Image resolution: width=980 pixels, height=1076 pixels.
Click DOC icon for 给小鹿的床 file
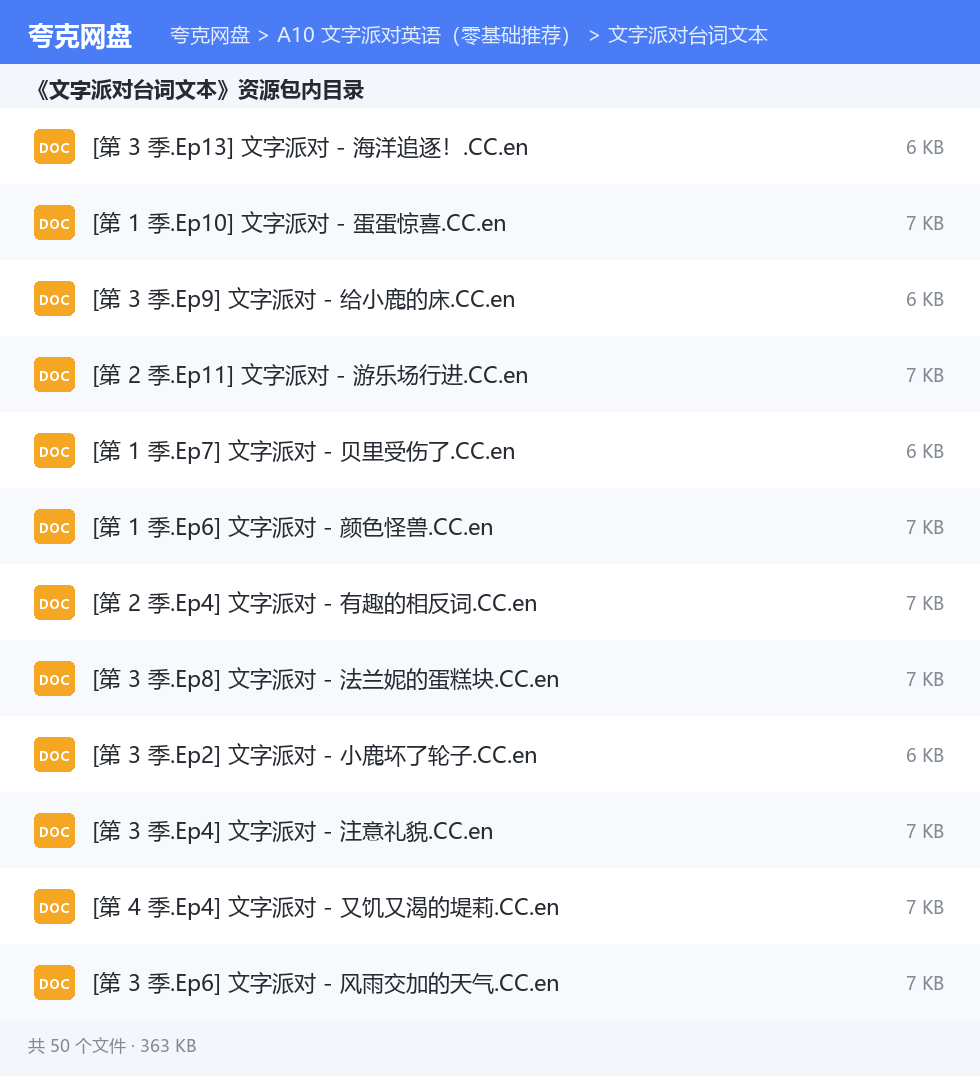54,299
